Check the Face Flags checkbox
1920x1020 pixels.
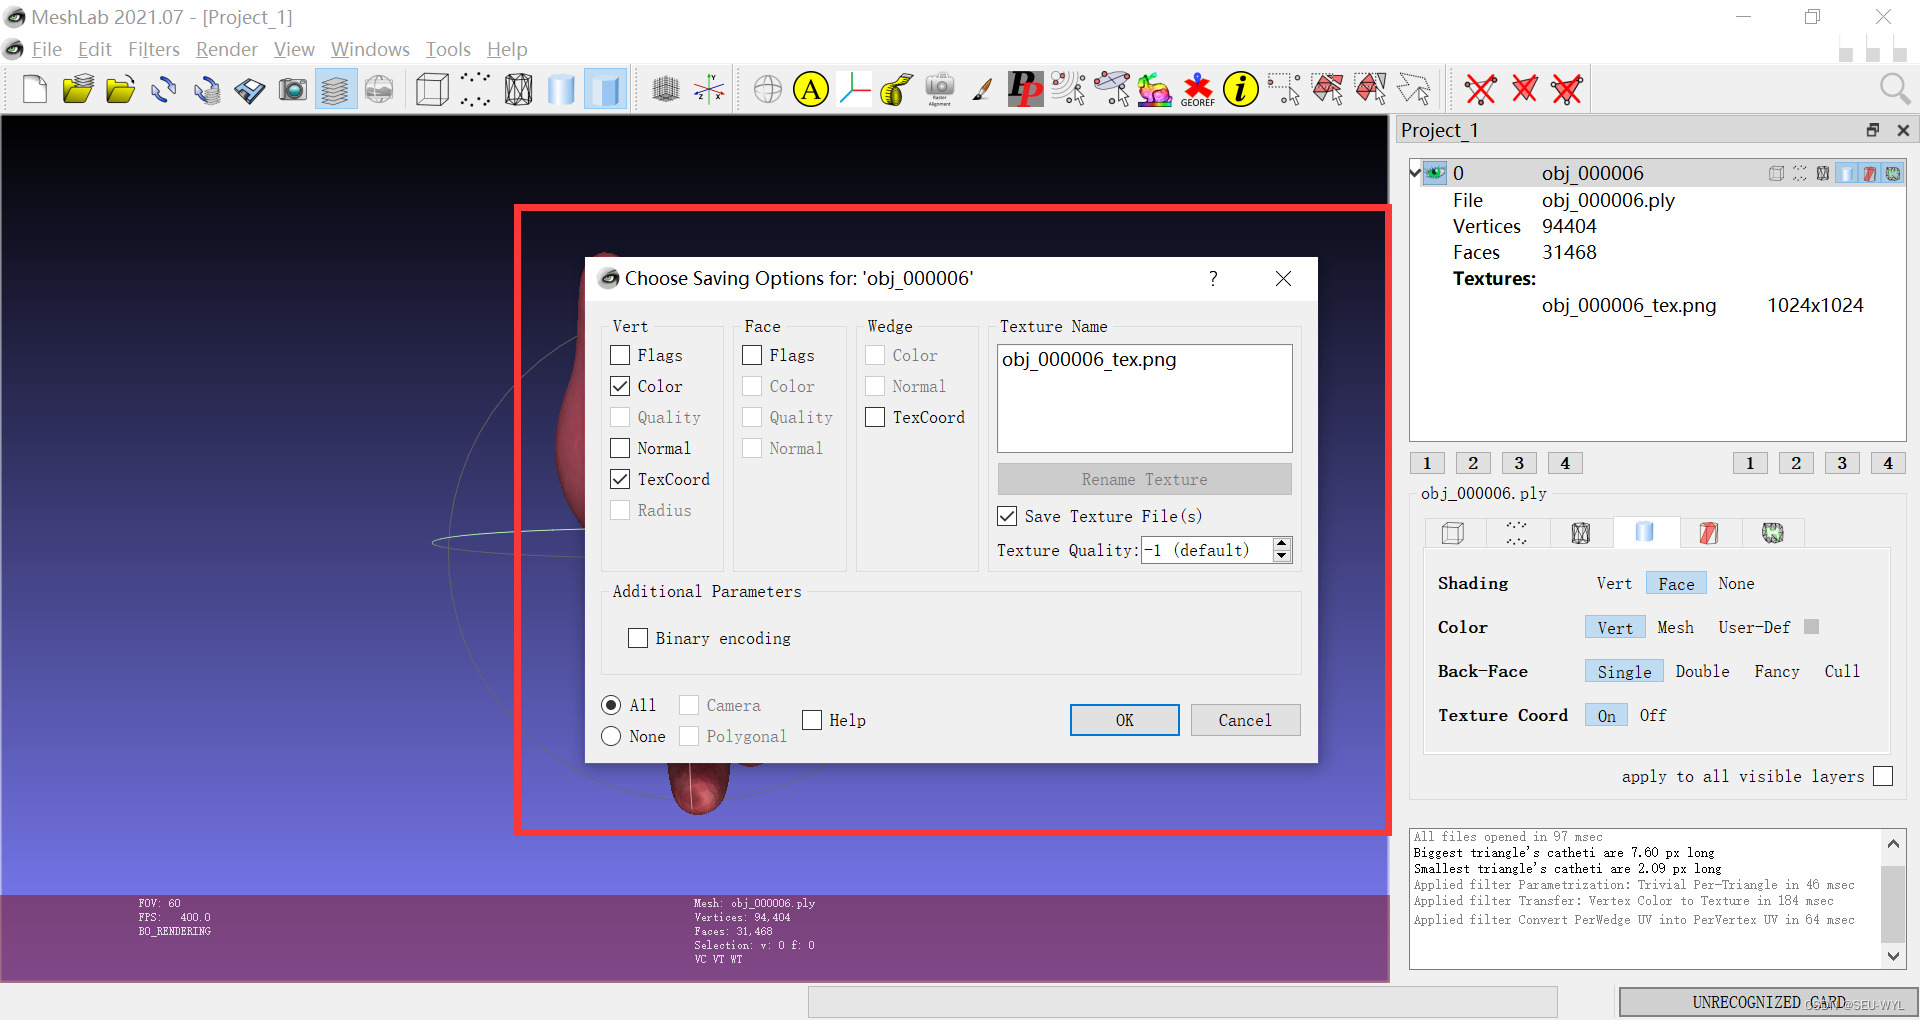coord(752,355)
